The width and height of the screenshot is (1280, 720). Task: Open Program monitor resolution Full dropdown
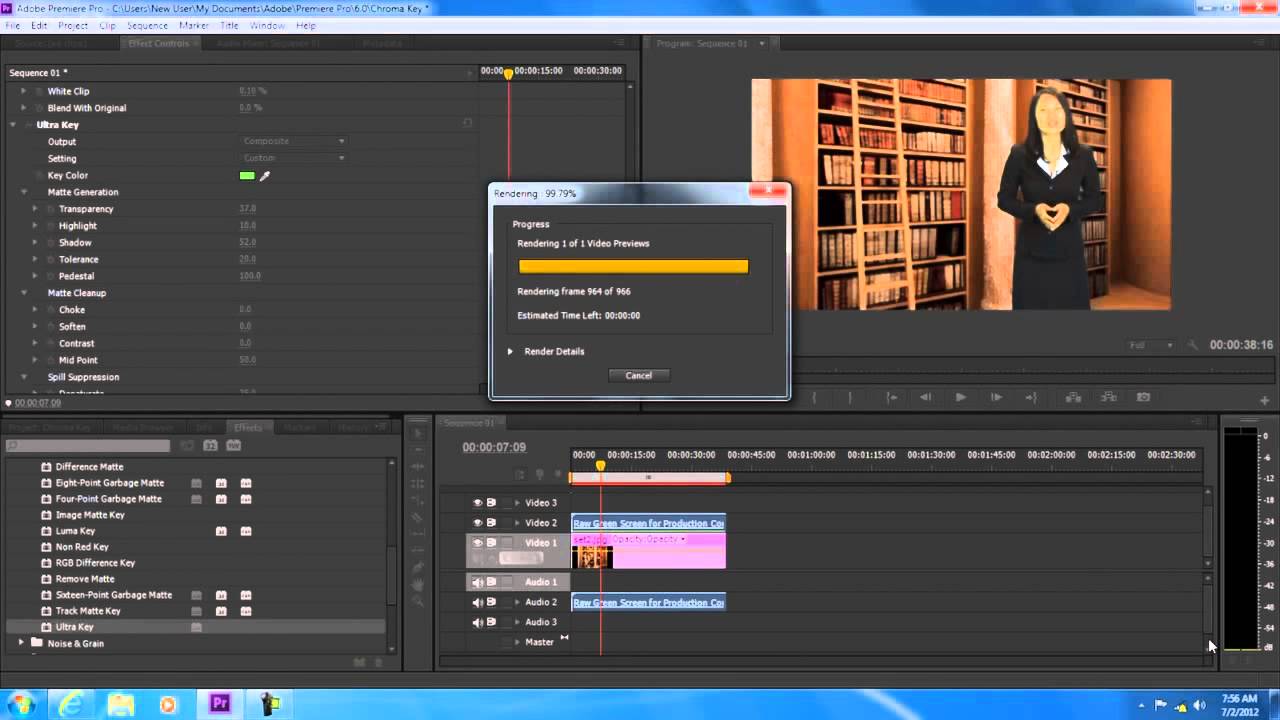point(1151,345)
